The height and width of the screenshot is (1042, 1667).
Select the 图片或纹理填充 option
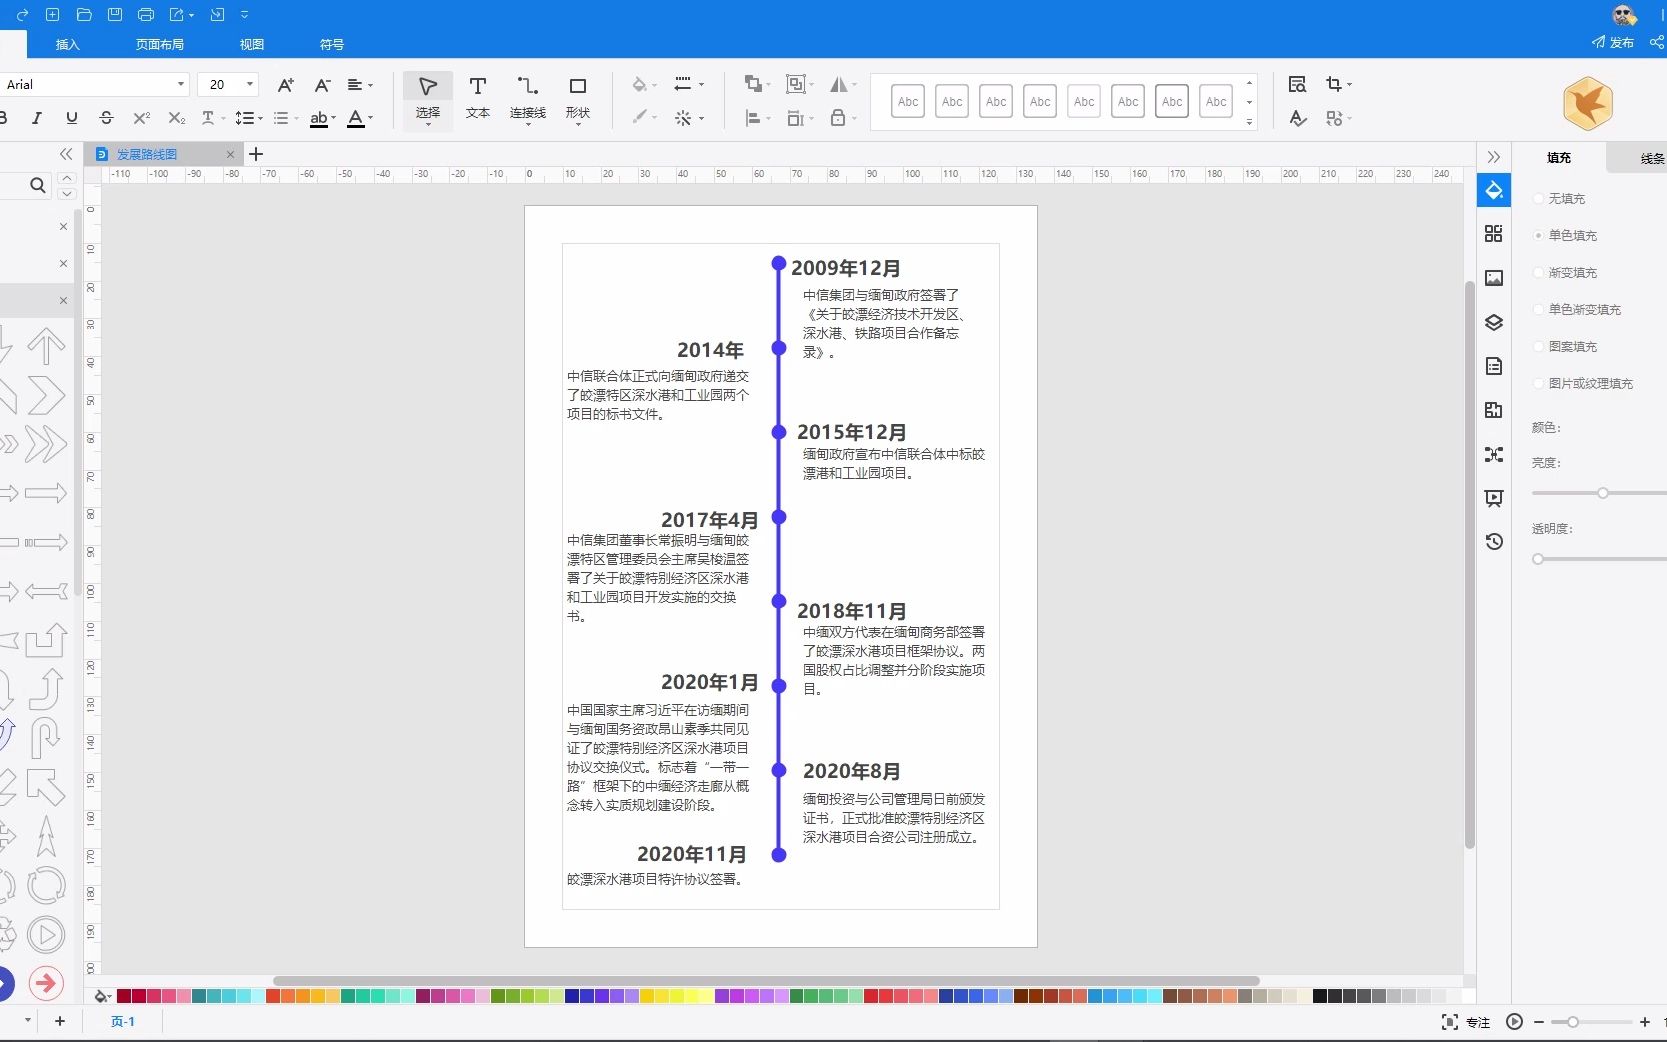[1583, 384]
